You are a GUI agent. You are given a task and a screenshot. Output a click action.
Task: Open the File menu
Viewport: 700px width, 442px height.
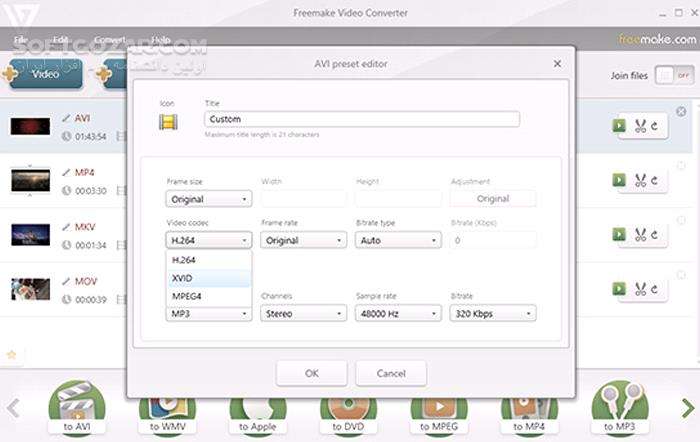[x=21, y=40]
